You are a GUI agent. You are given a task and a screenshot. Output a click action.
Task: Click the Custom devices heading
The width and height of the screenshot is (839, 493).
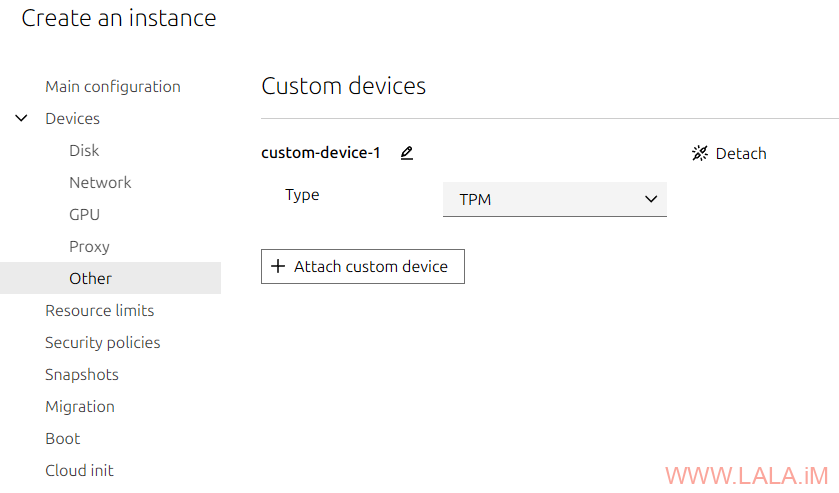pyautogui.click(x=343, y=86)
